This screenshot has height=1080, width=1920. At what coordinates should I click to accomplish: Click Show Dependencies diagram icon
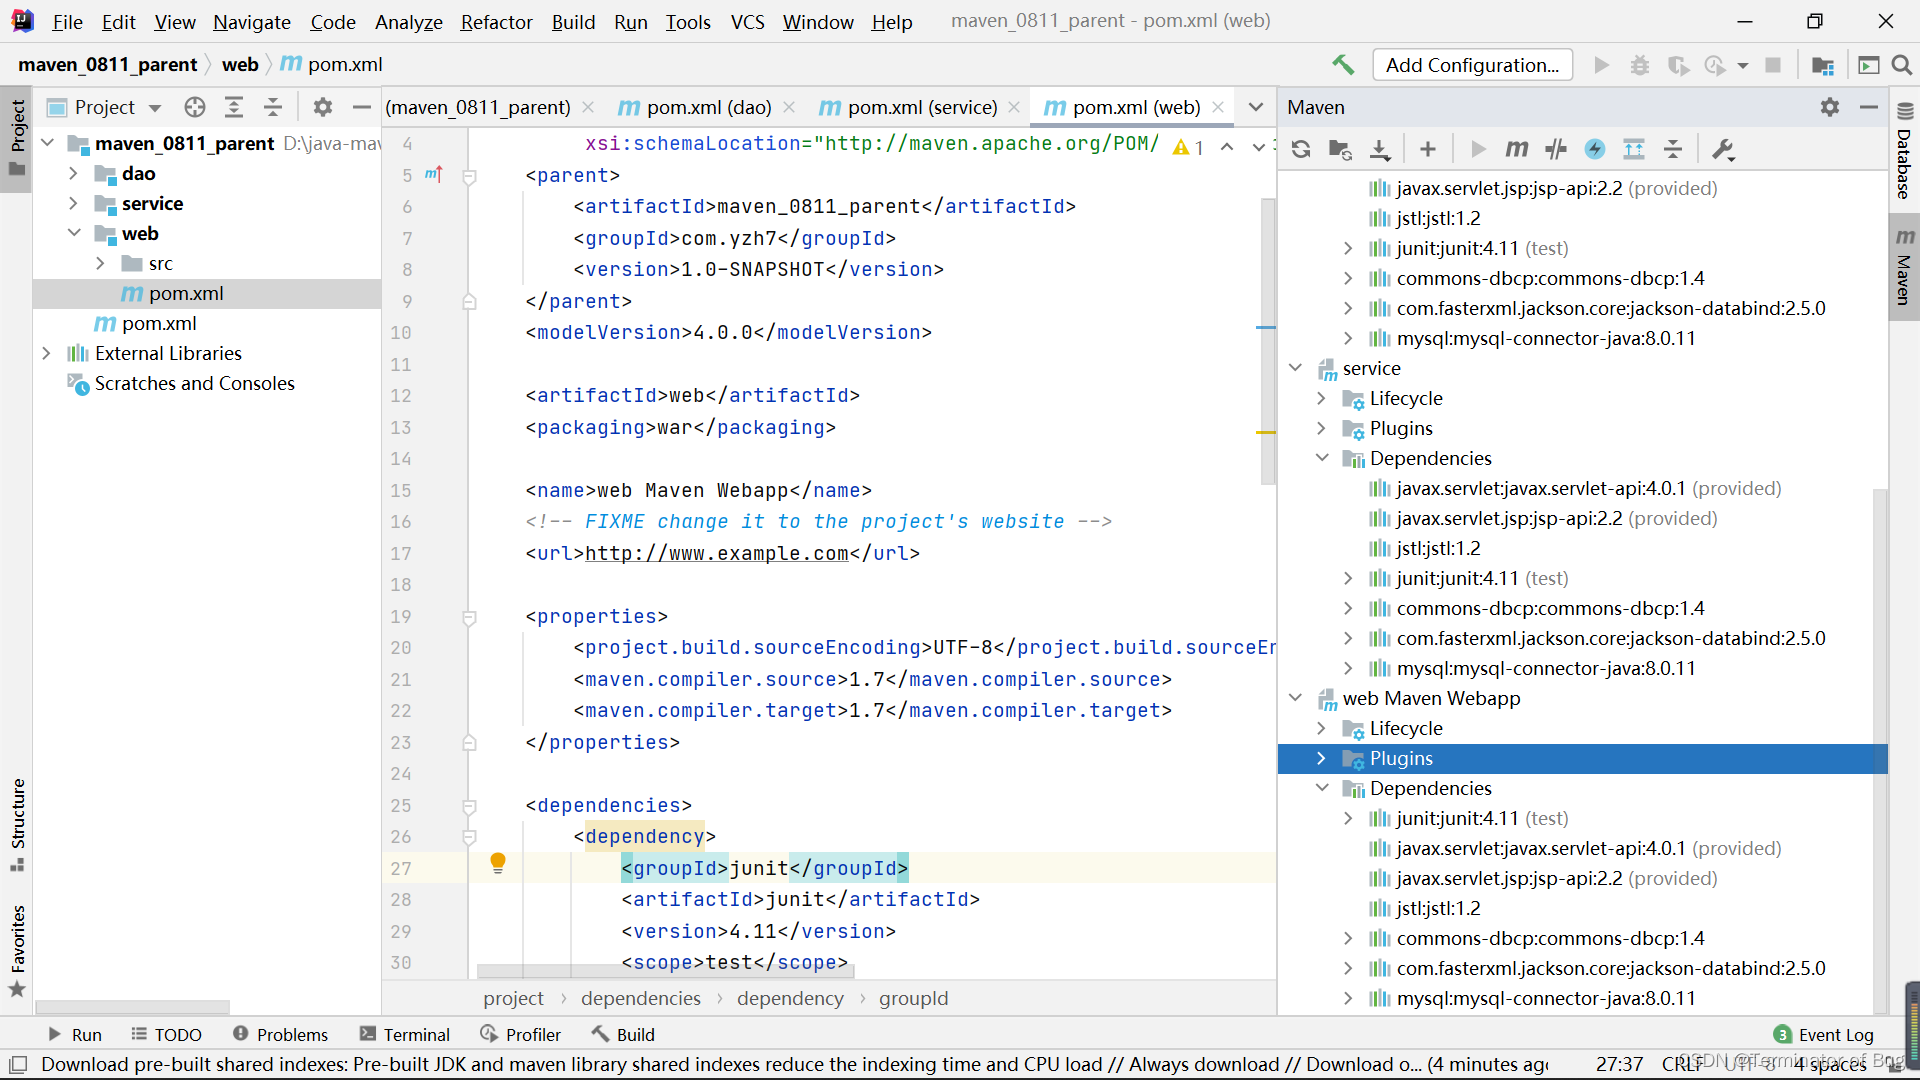1634,149
